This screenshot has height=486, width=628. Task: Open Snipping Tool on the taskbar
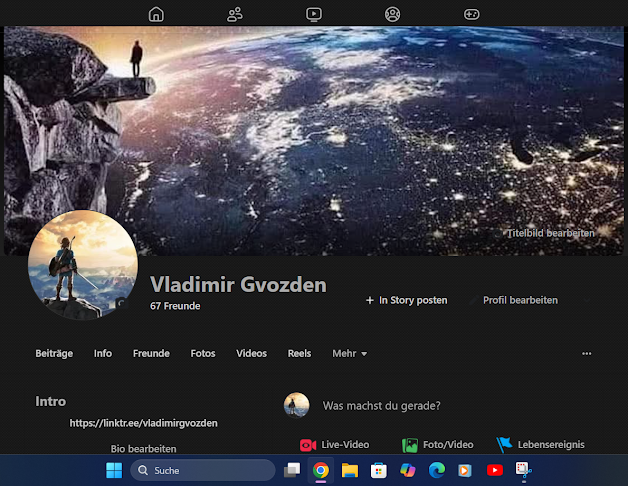(523, 470)
